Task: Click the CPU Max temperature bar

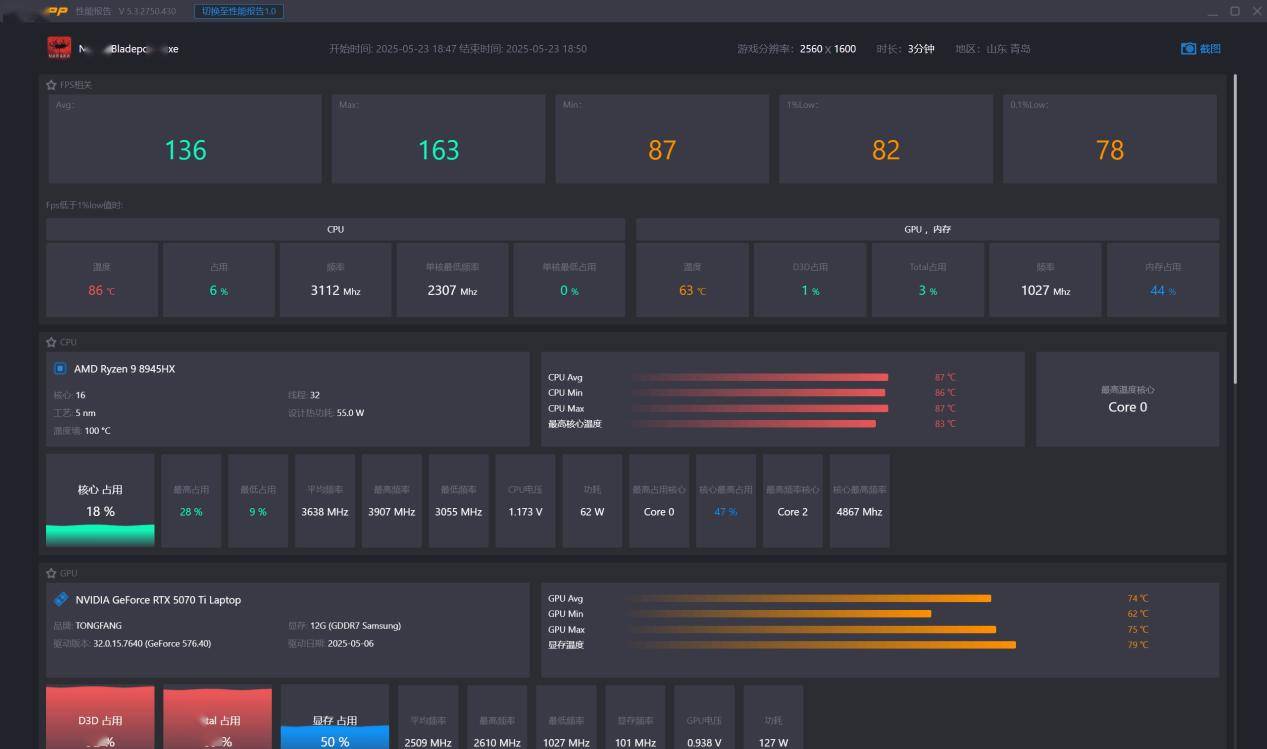Action: pos(760,408)
